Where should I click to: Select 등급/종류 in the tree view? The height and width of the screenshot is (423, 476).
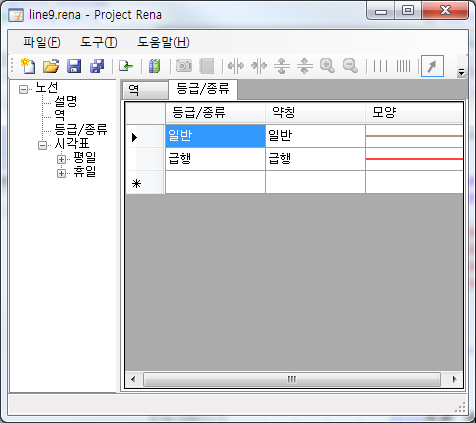click(x=81, y=129)
